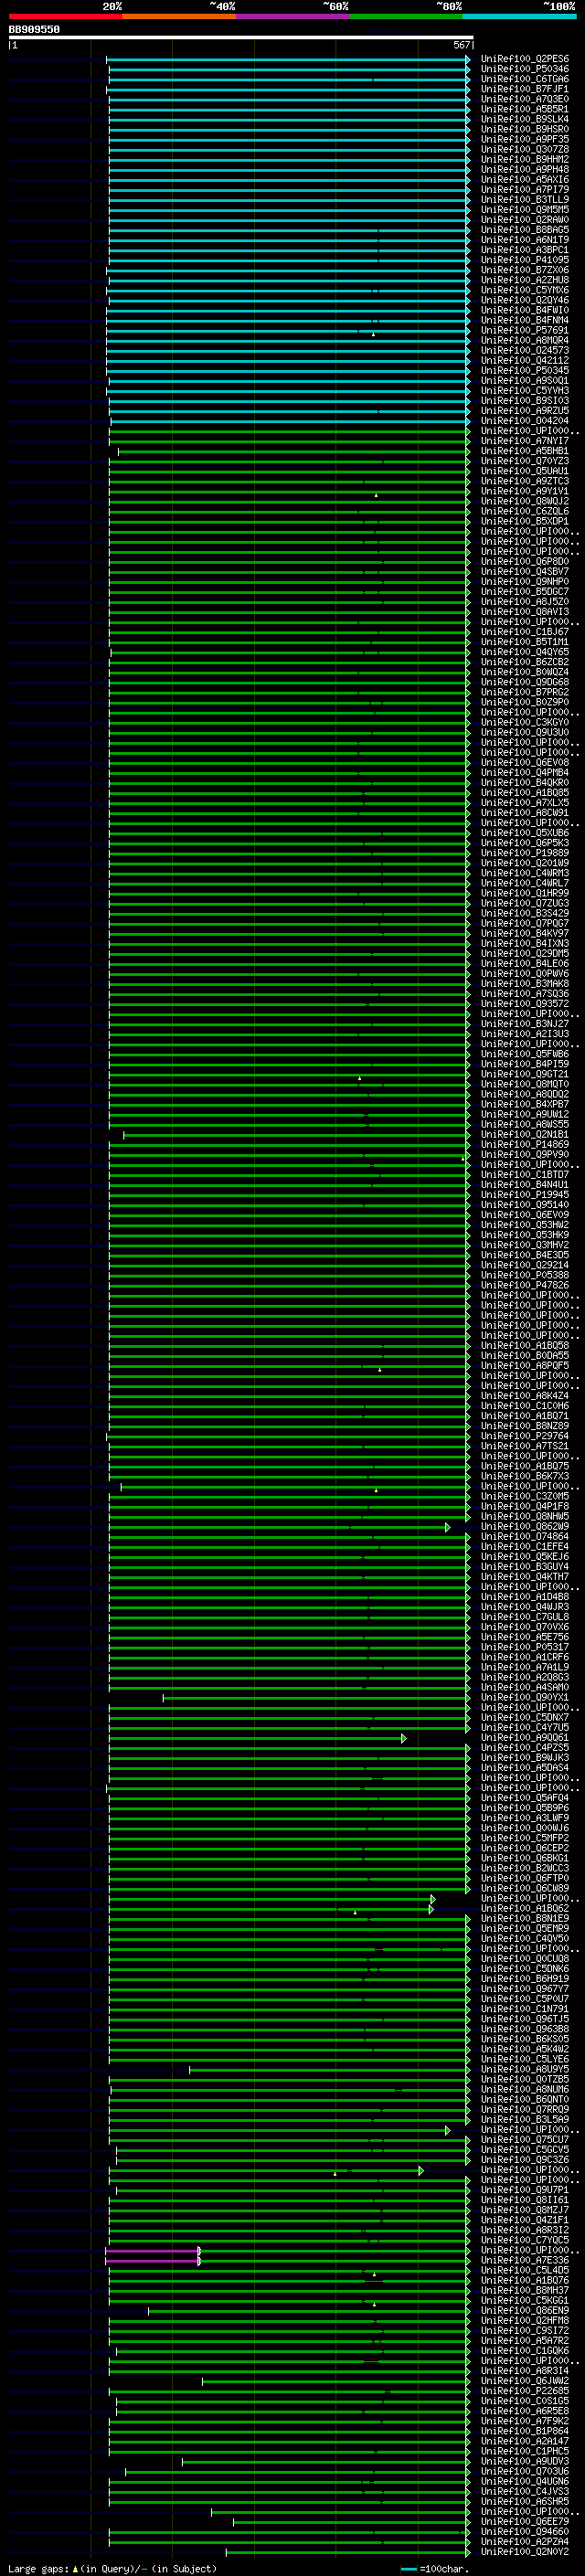
Task: Click the white query length ruler bar
Action: [x=240, y=38]
